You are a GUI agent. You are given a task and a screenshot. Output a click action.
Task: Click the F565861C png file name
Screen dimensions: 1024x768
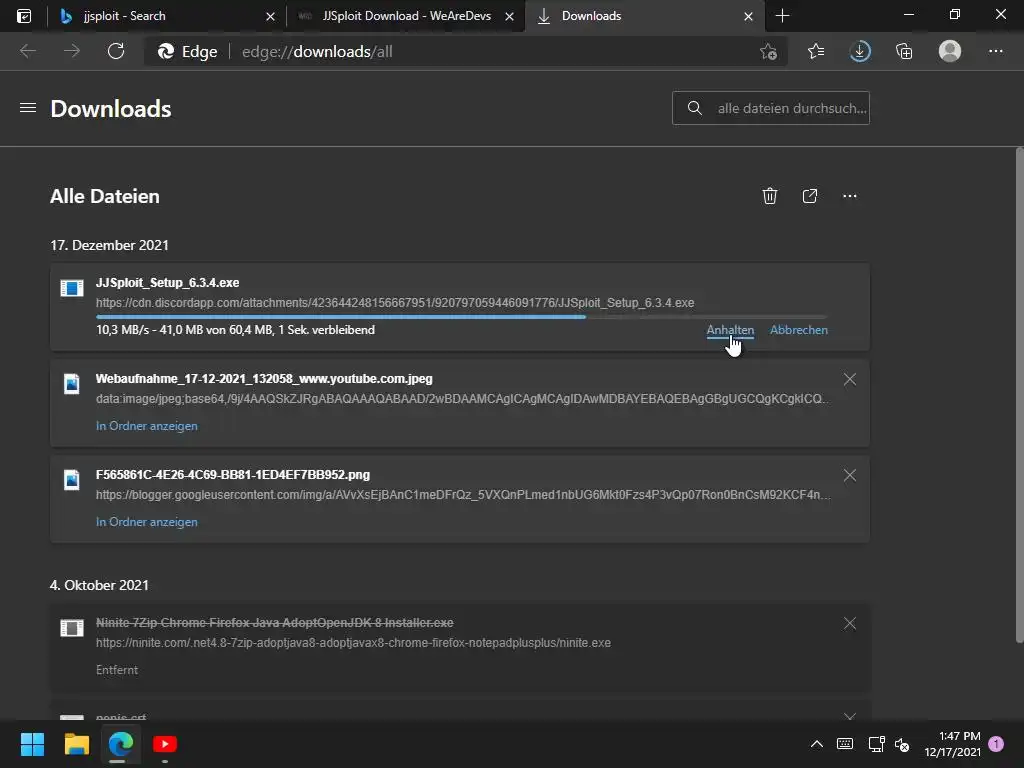coord(232,475)
